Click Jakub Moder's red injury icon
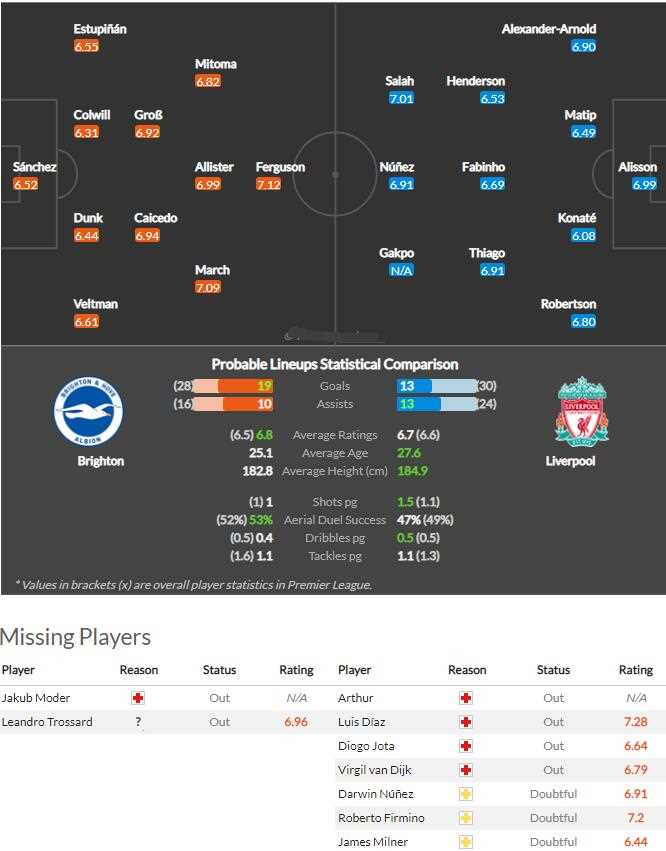 click(x=138, y=698)
